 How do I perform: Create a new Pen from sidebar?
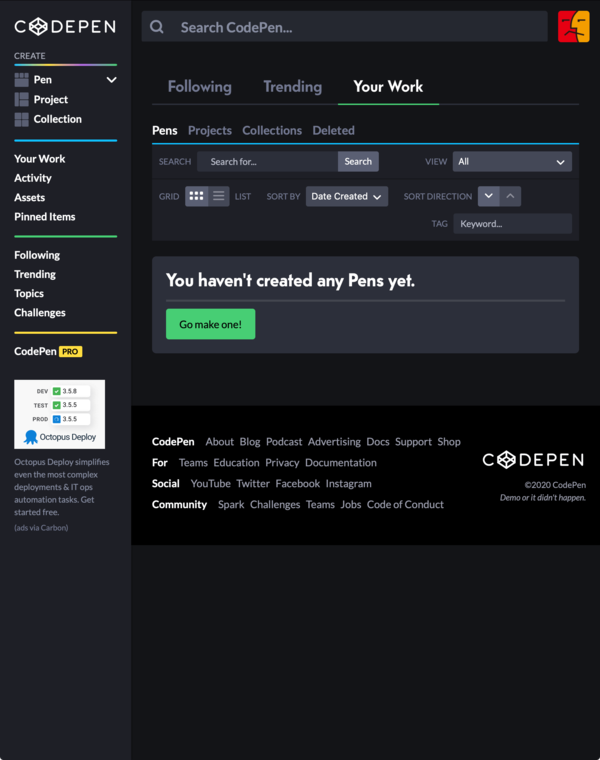43,79
